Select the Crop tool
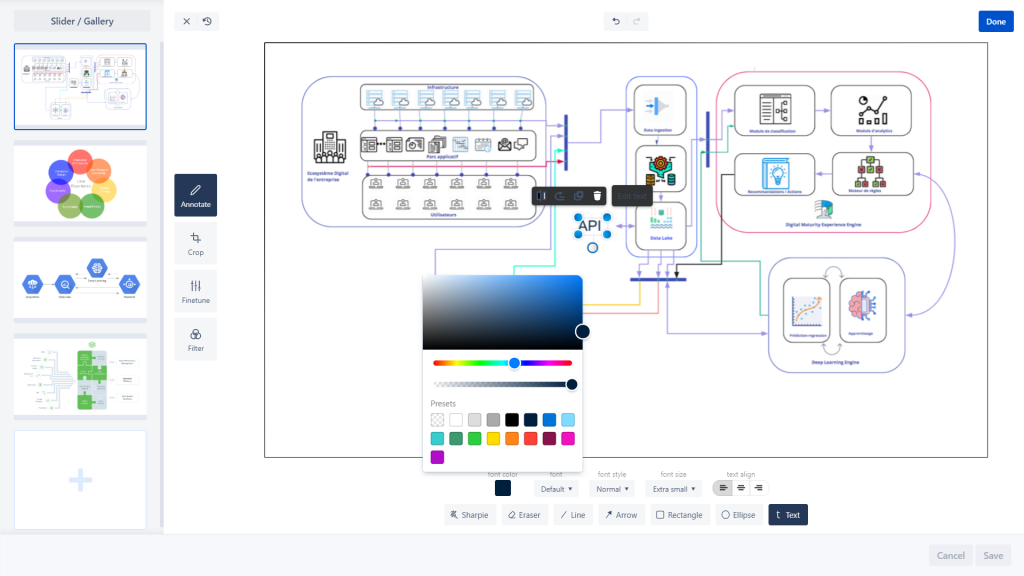This screenshot has width=1024, height=576. pyautogui.click(x=195, y=243)
